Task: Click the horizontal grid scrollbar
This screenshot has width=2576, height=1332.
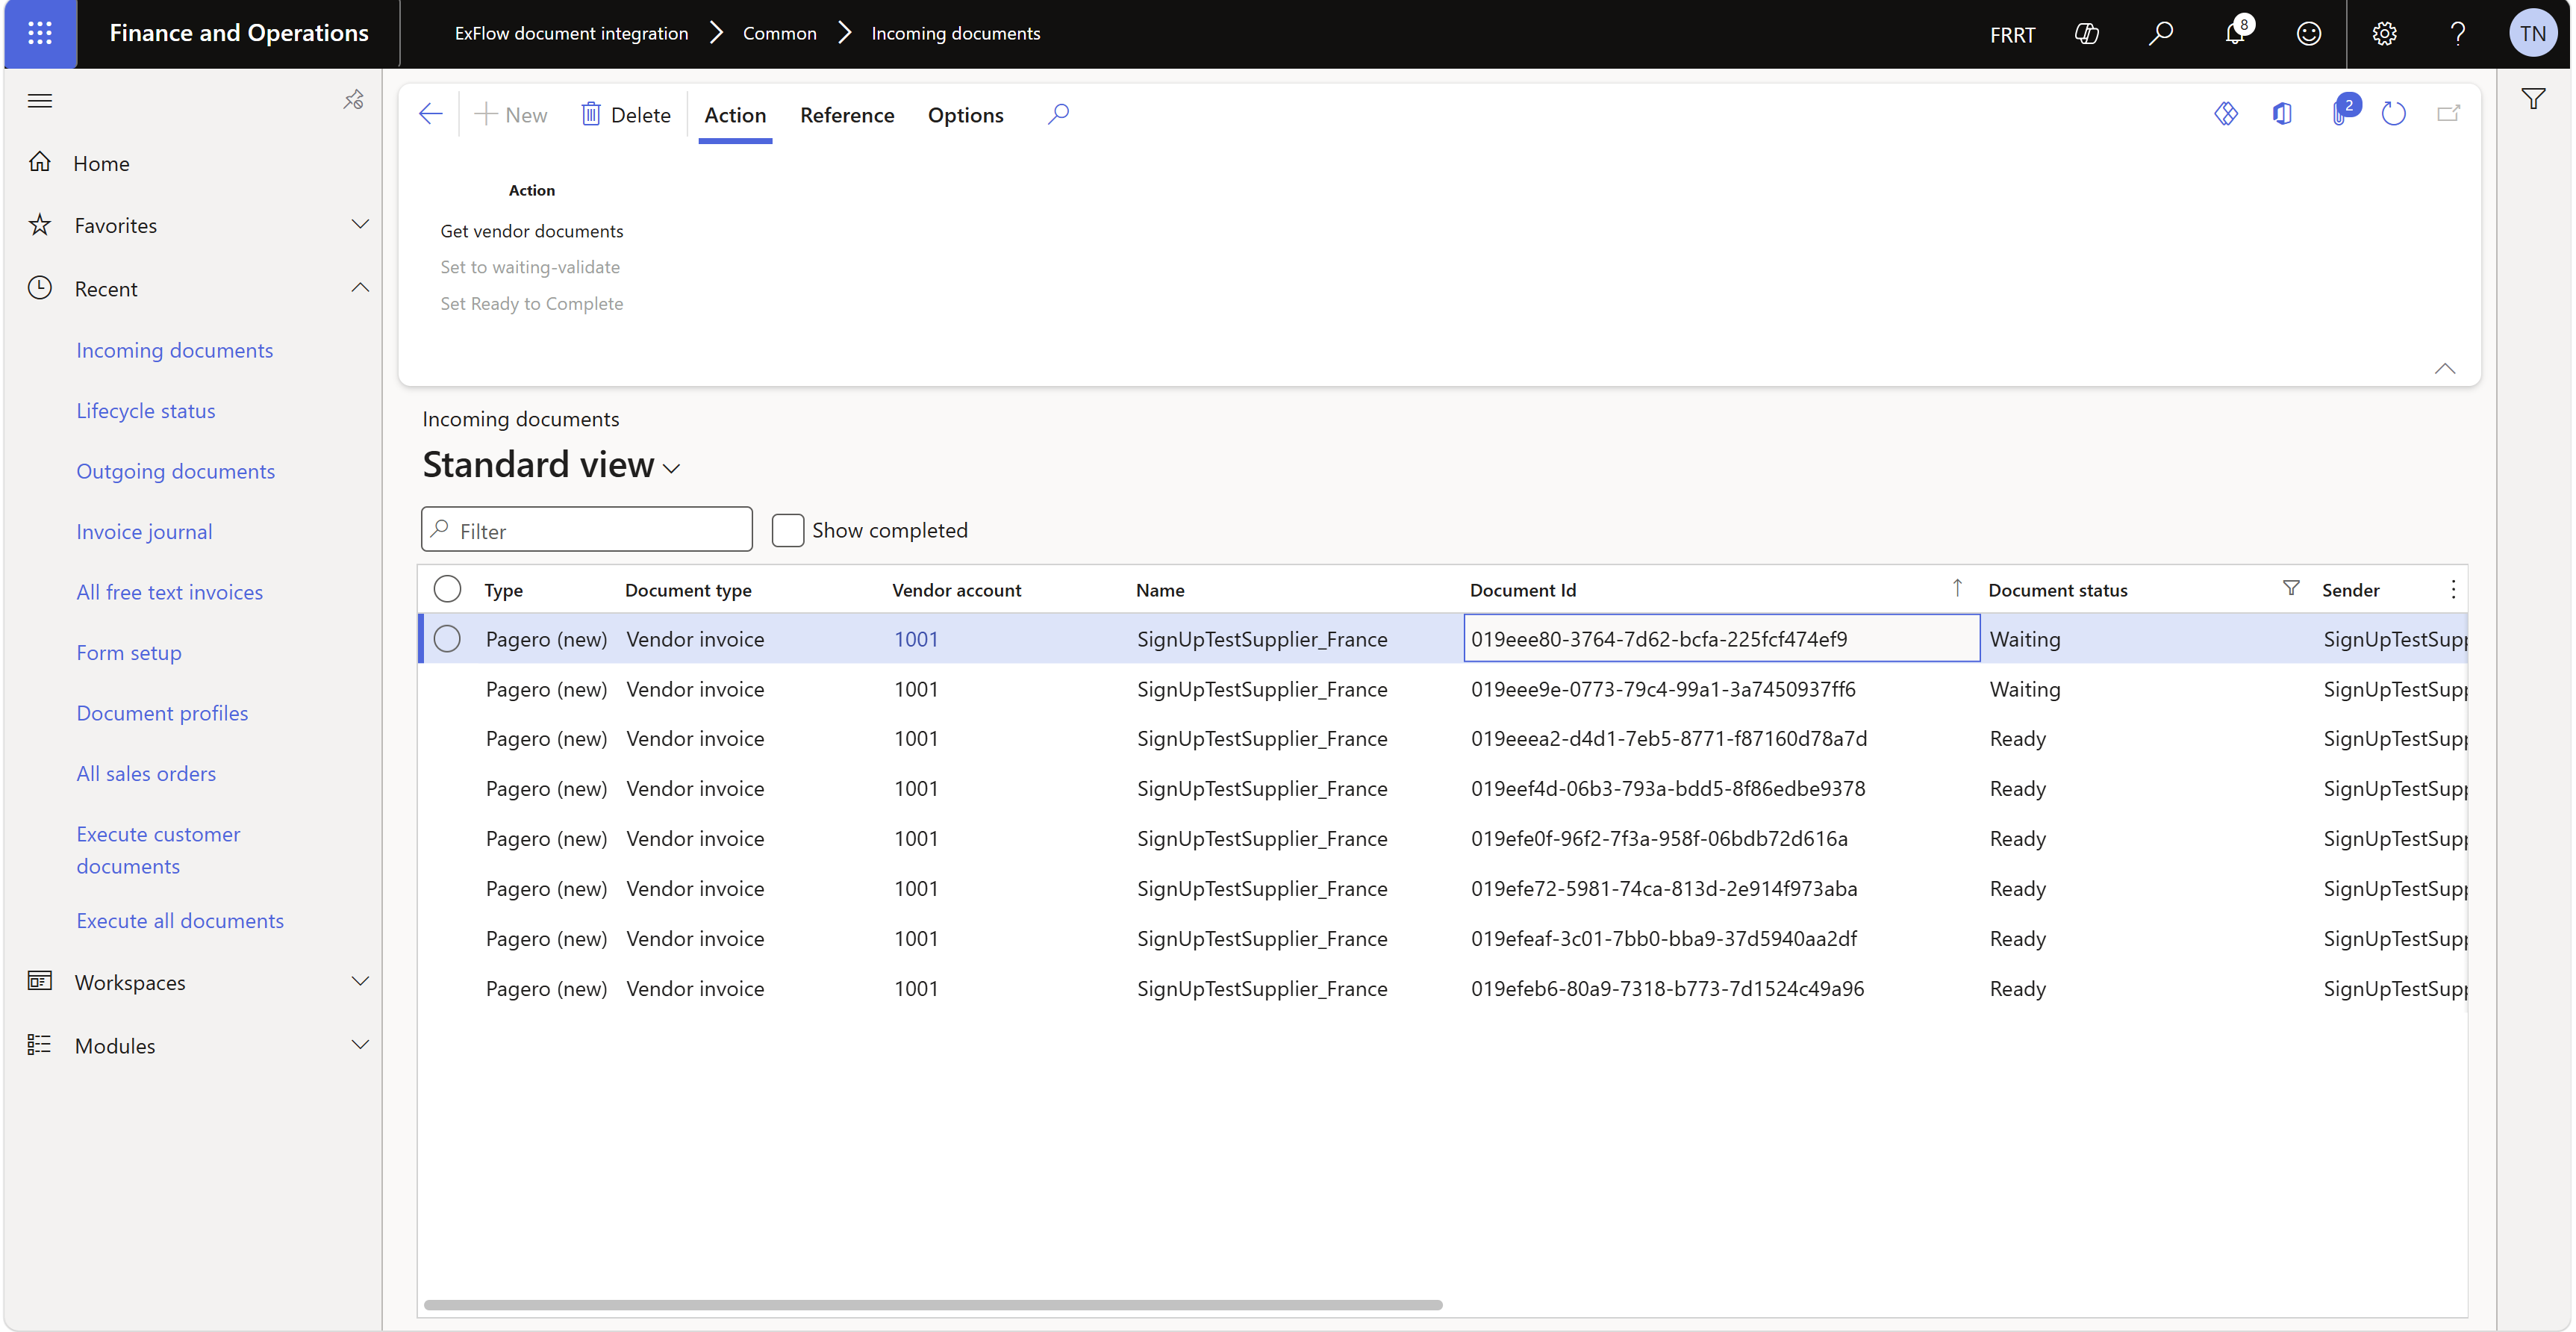Action: [932, 1304]
